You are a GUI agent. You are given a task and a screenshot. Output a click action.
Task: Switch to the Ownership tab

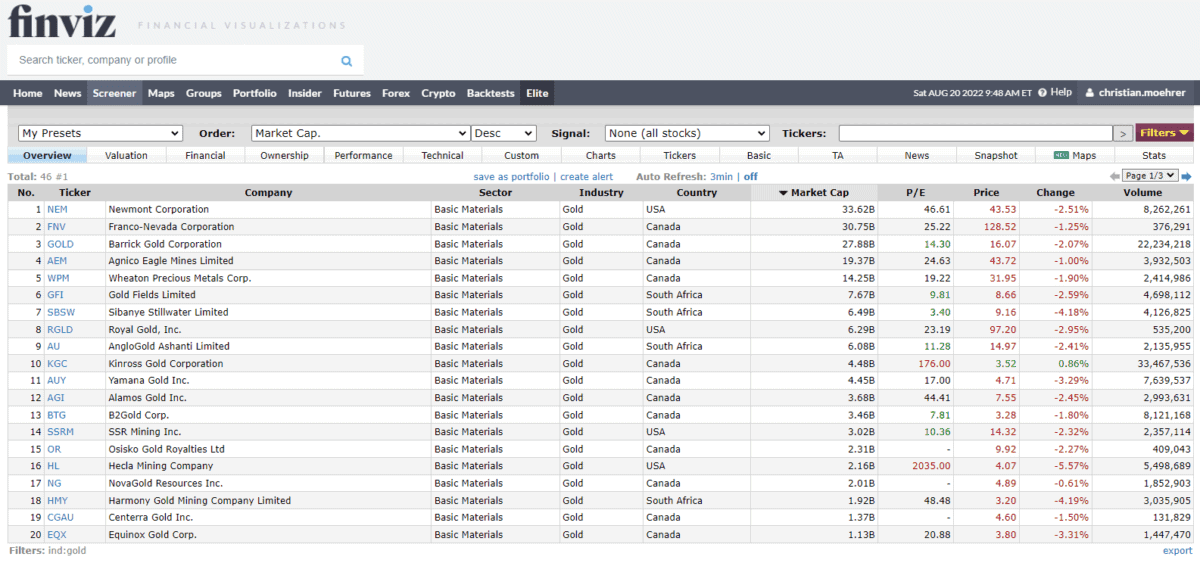[284, 155]
